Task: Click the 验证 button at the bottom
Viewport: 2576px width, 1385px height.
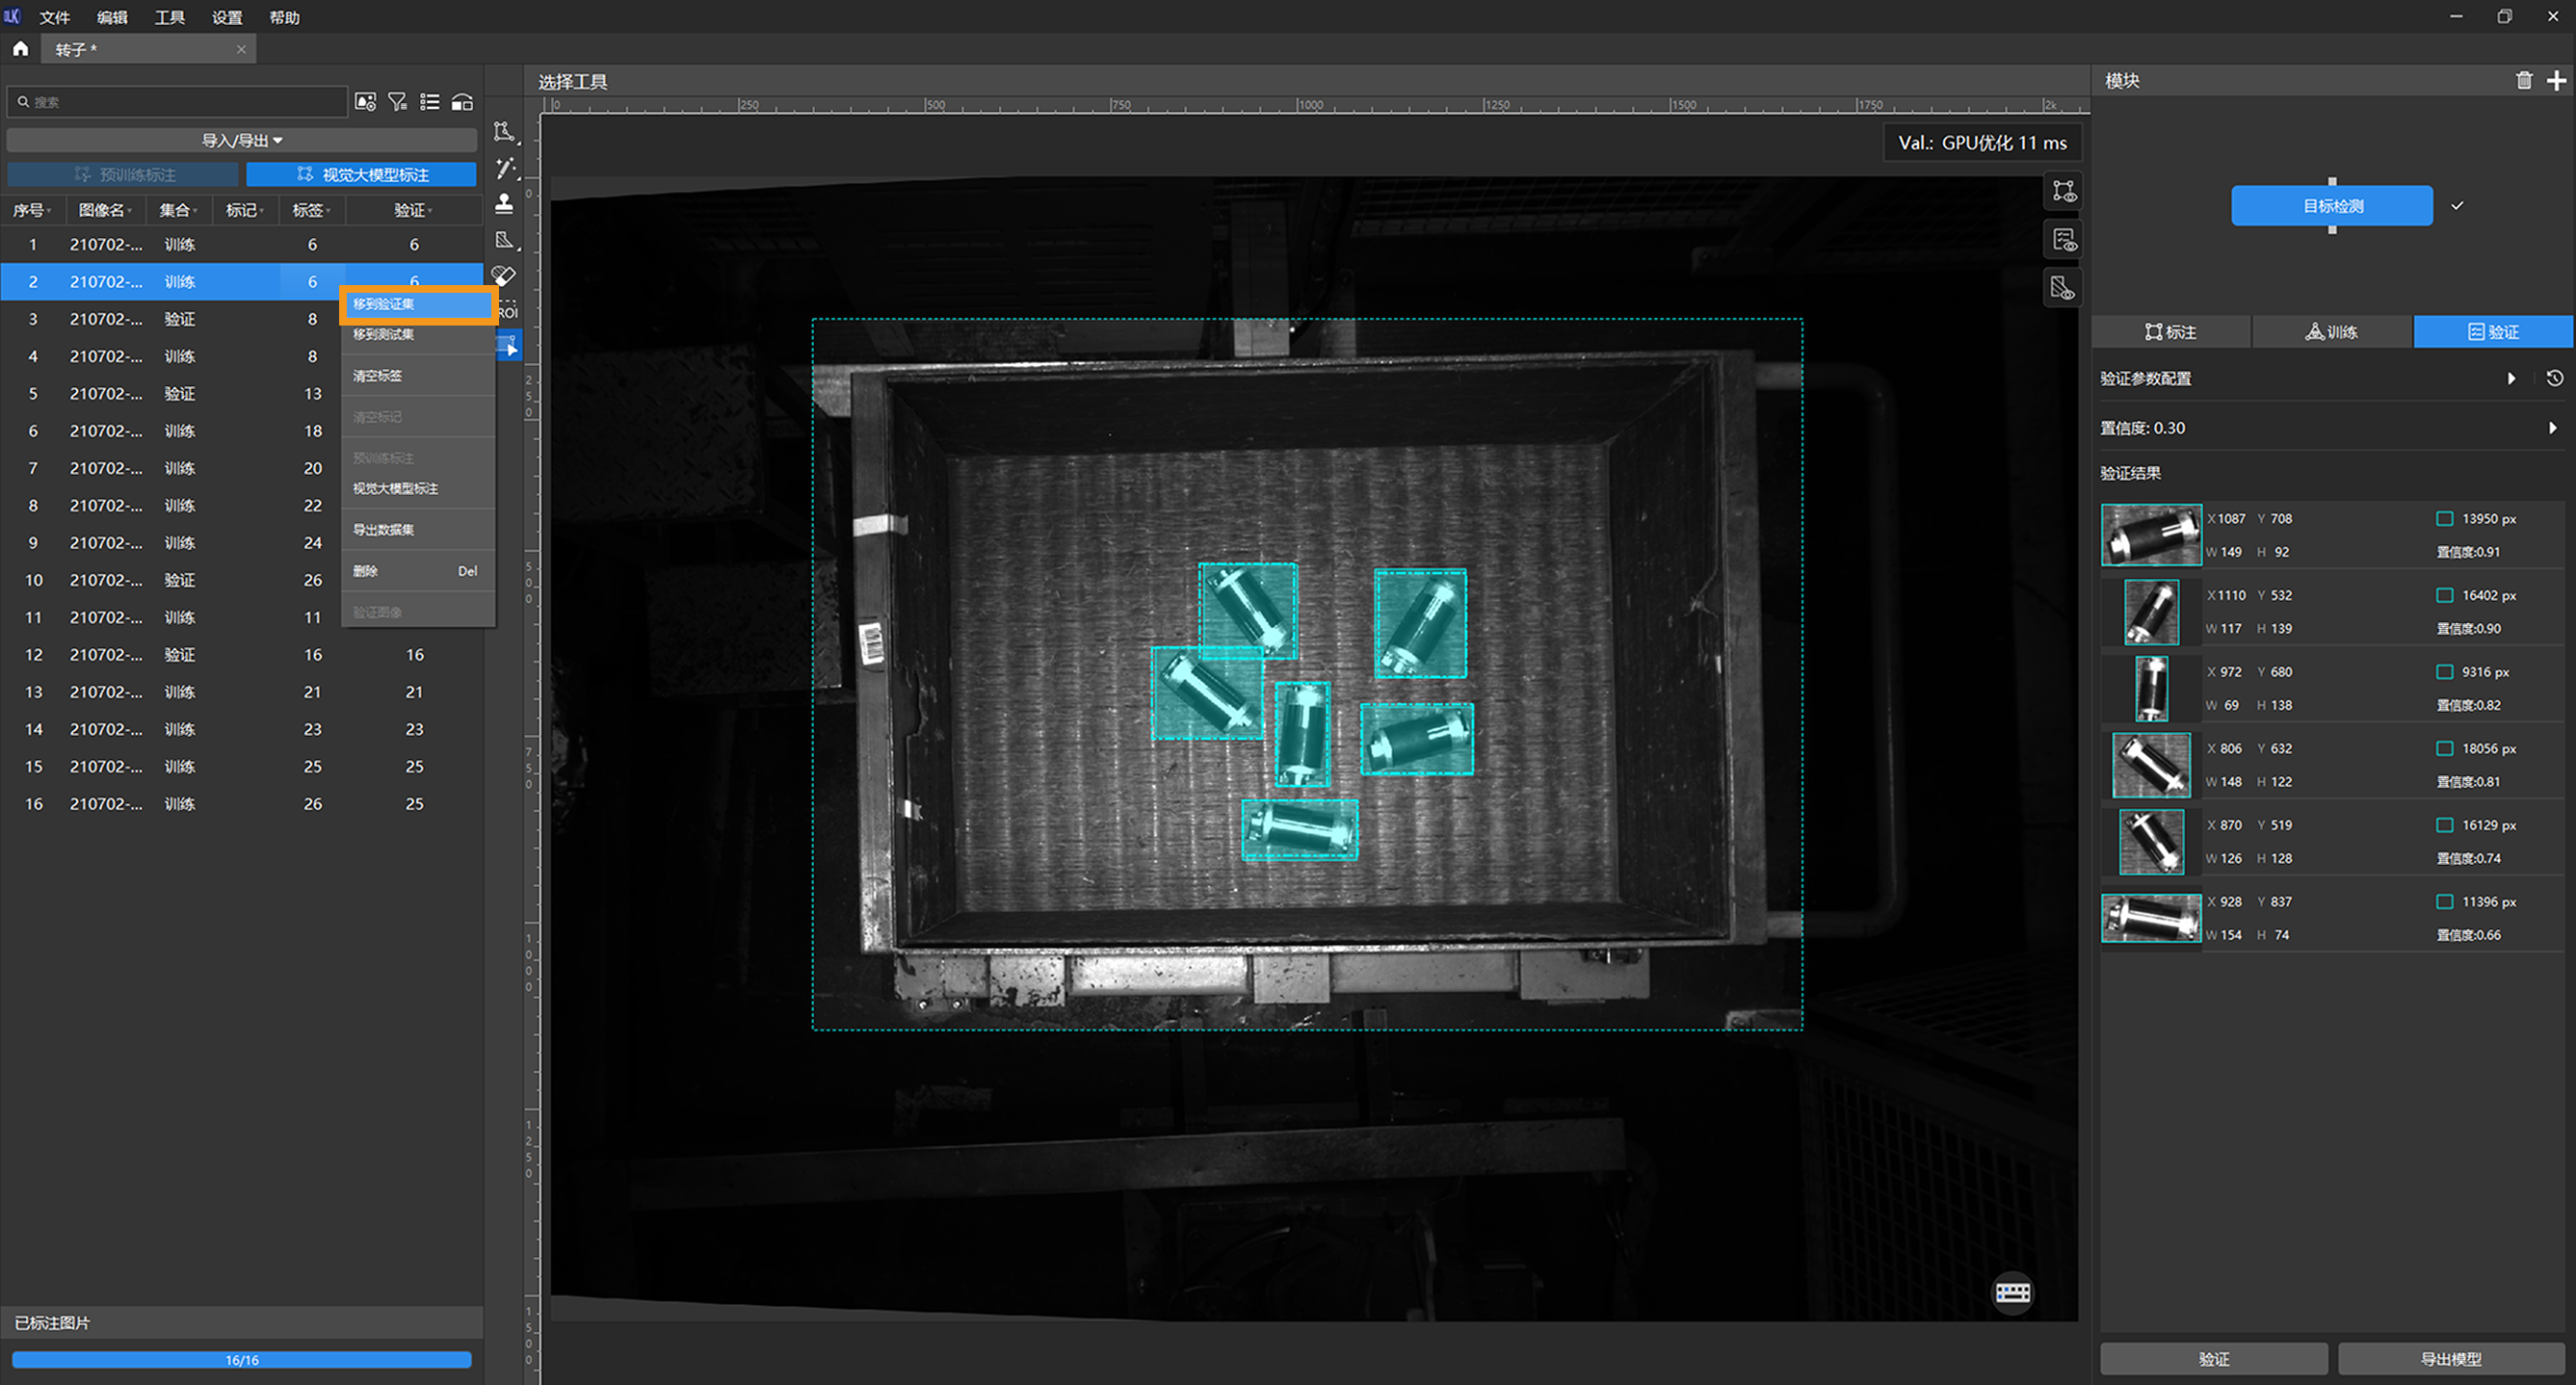Action: tap(2213, 1359)
